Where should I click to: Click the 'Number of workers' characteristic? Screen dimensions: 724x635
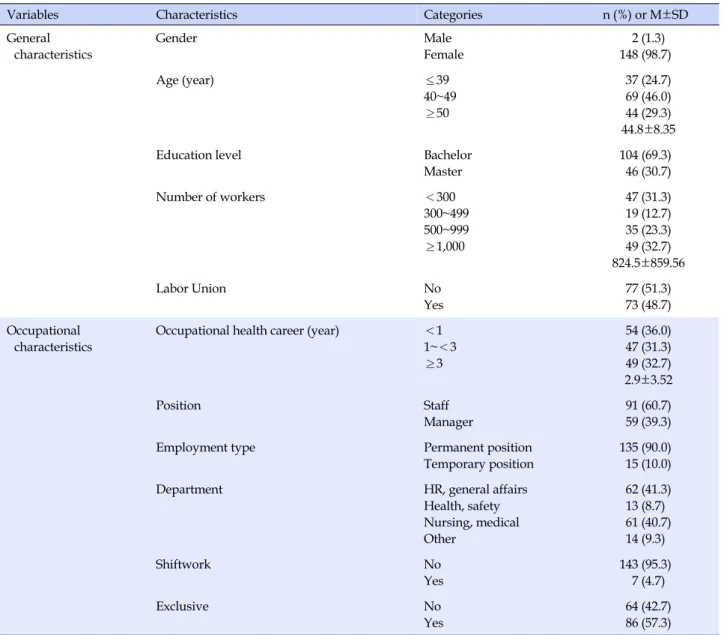[210, 197]
